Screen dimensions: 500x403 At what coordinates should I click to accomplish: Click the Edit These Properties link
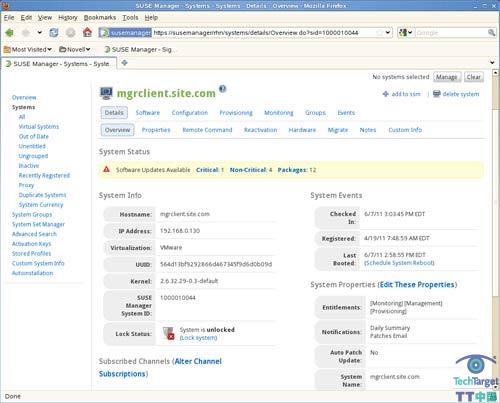[x=417, y=285]
